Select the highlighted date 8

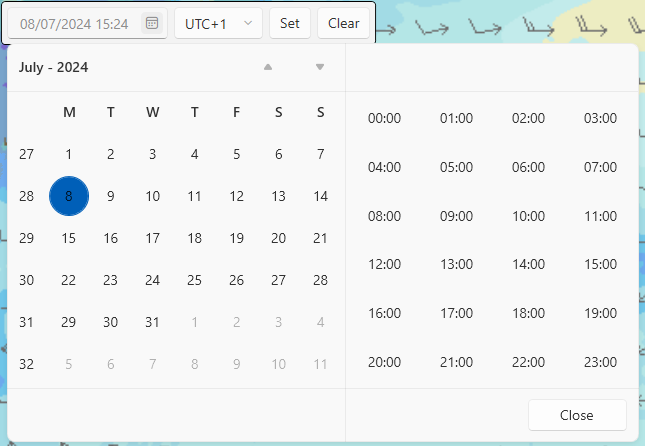coord(69,196)
